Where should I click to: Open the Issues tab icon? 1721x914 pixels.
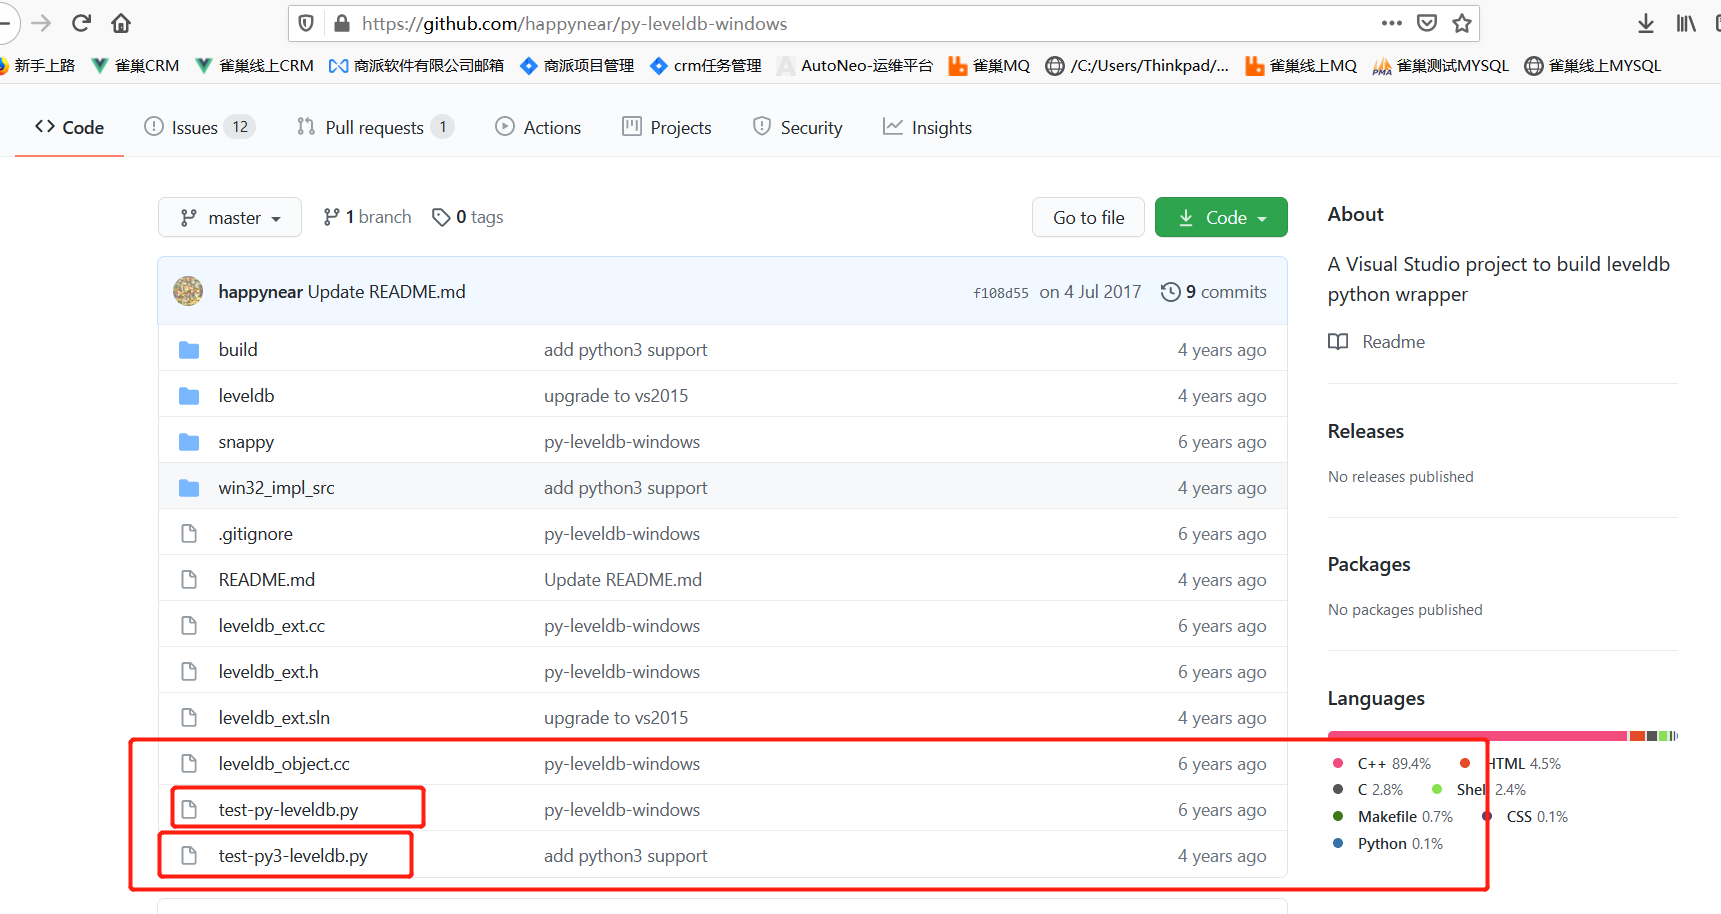tap(154, 126)
